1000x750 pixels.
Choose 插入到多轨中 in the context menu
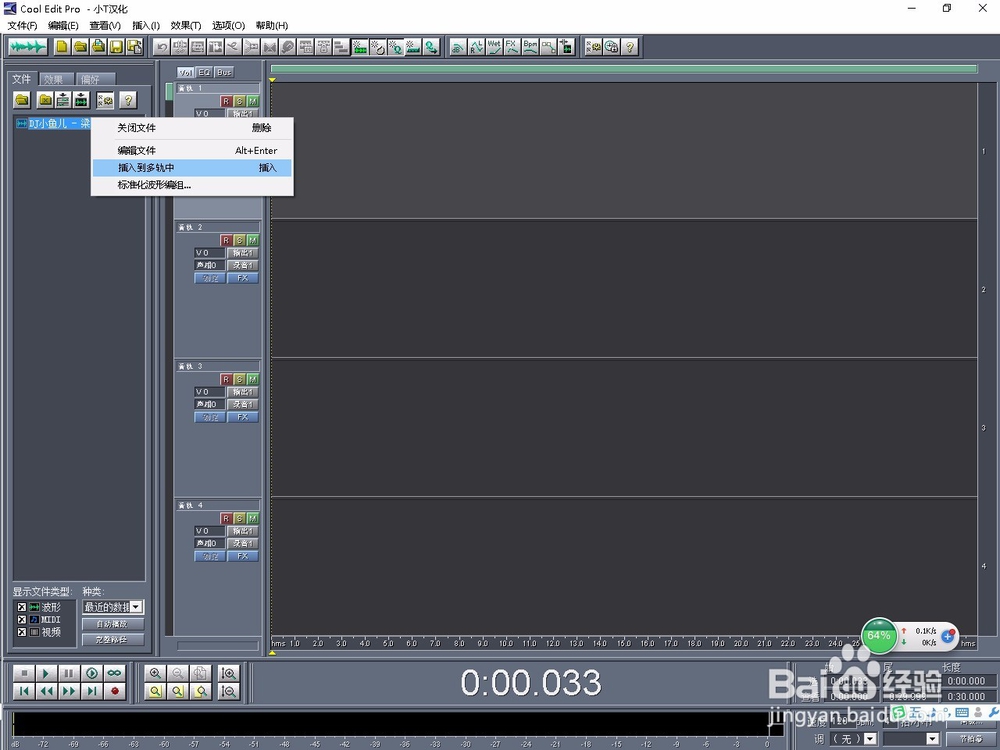(x=193, y=168)
